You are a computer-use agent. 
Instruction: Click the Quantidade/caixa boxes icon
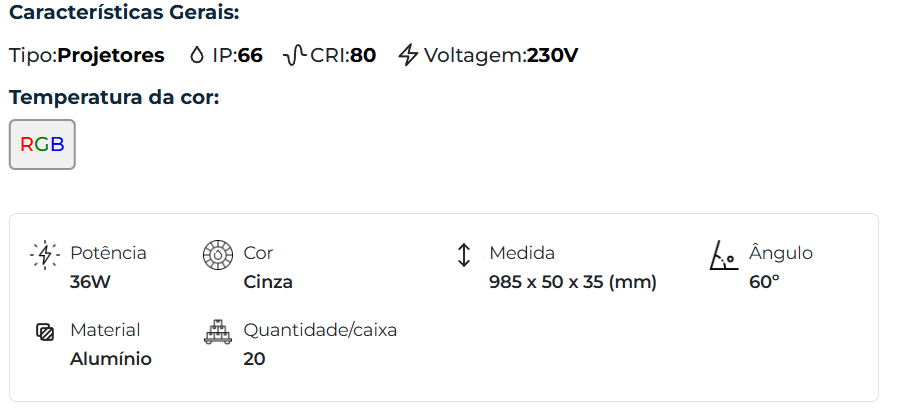pos(218,332)
